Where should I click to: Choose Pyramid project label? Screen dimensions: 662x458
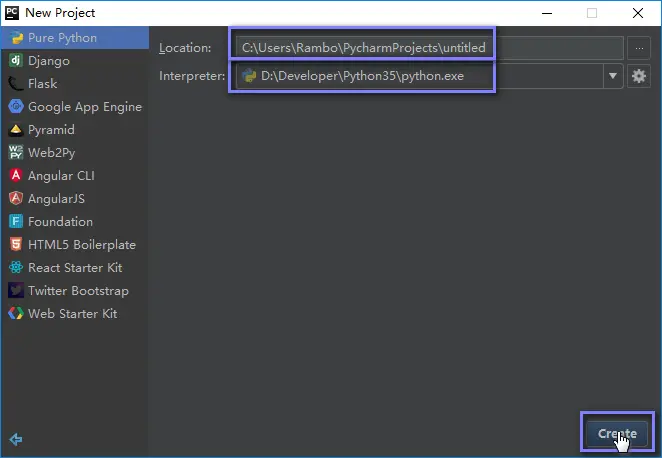(x=51, y=130)
